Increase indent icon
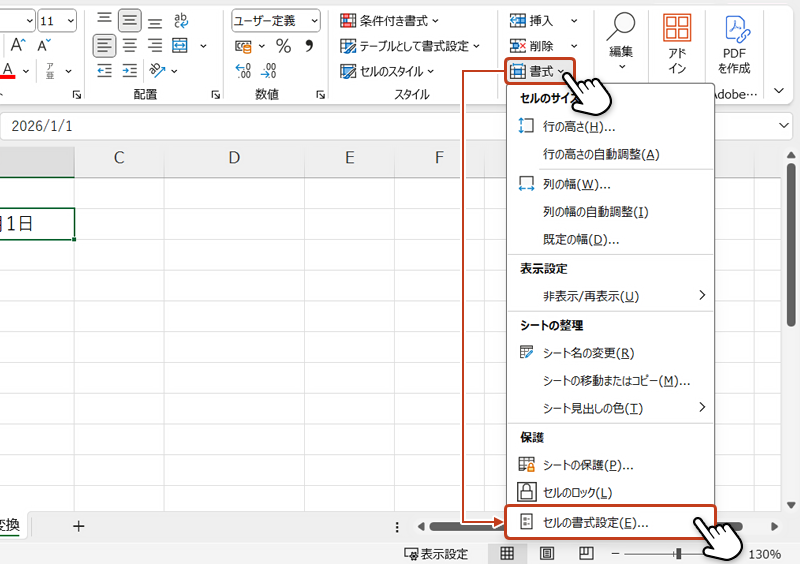The width and height of the screenshot is (800, 564). point(130,70)
